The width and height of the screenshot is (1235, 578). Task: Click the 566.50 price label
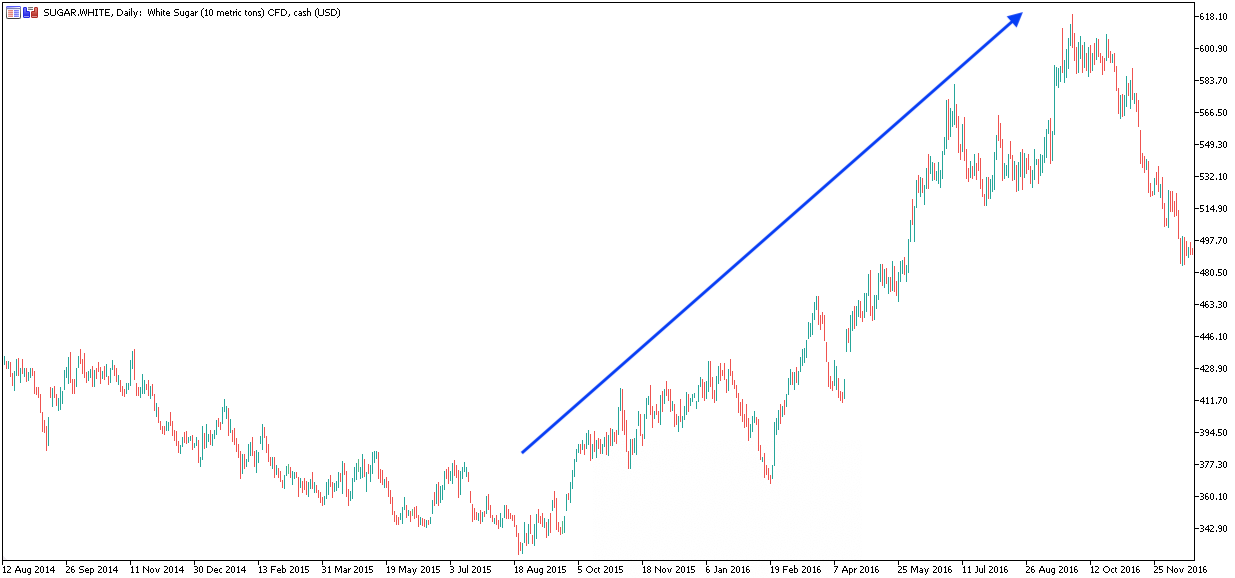[x=1213, y=113]
